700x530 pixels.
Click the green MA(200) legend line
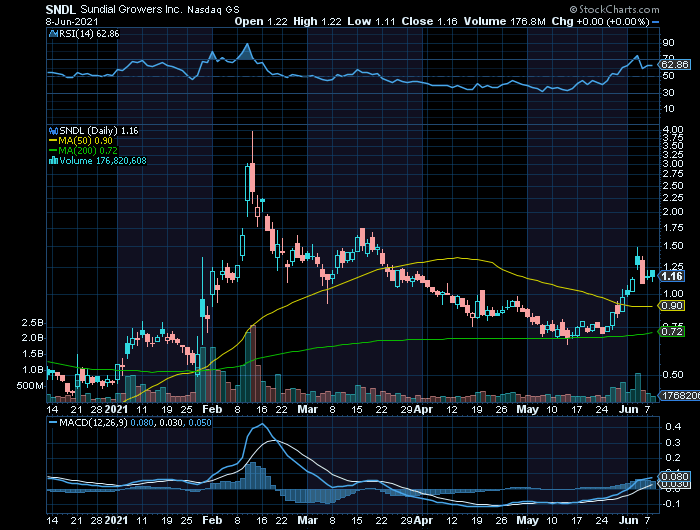(53, 150)
